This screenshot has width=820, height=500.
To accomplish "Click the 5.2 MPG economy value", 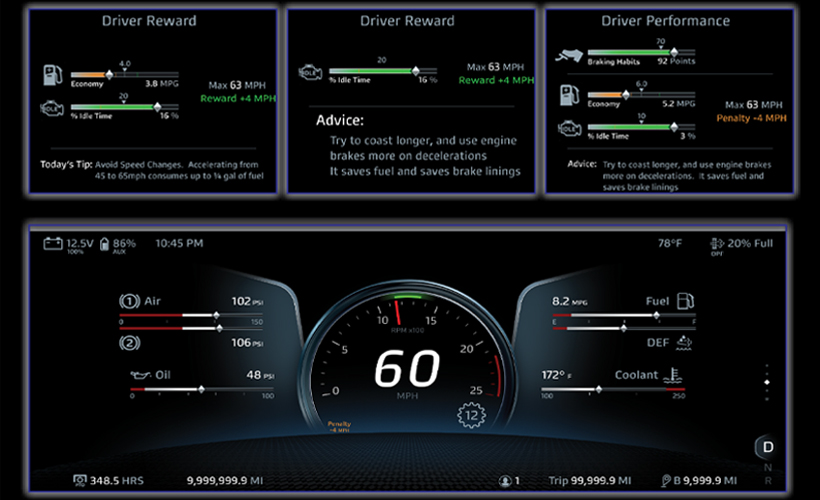I will (x=679, y=104).
